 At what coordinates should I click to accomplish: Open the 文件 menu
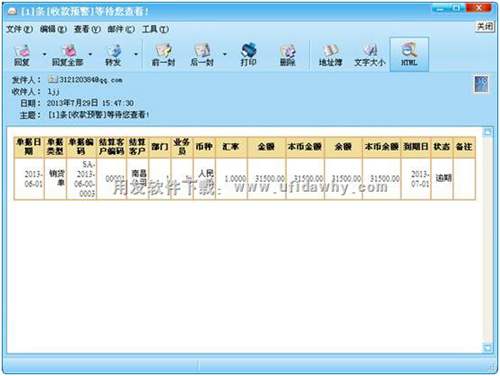click(19, 29)
